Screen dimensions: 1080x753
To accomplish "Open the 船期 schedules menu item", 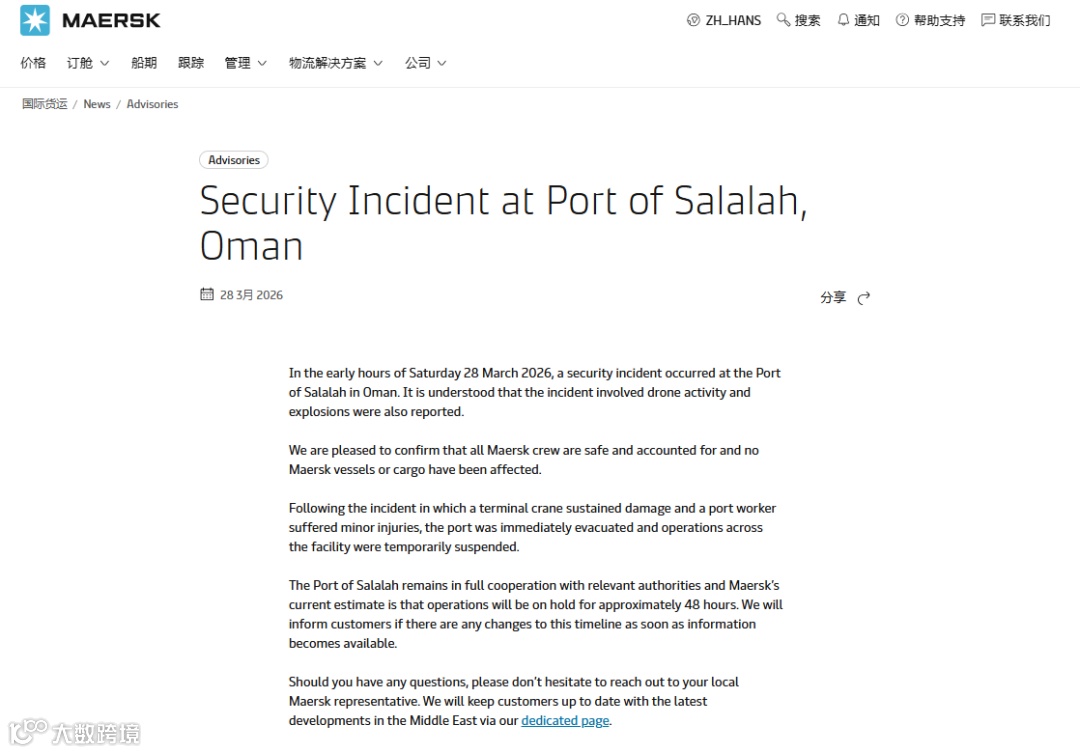I will tap(144, 63).
